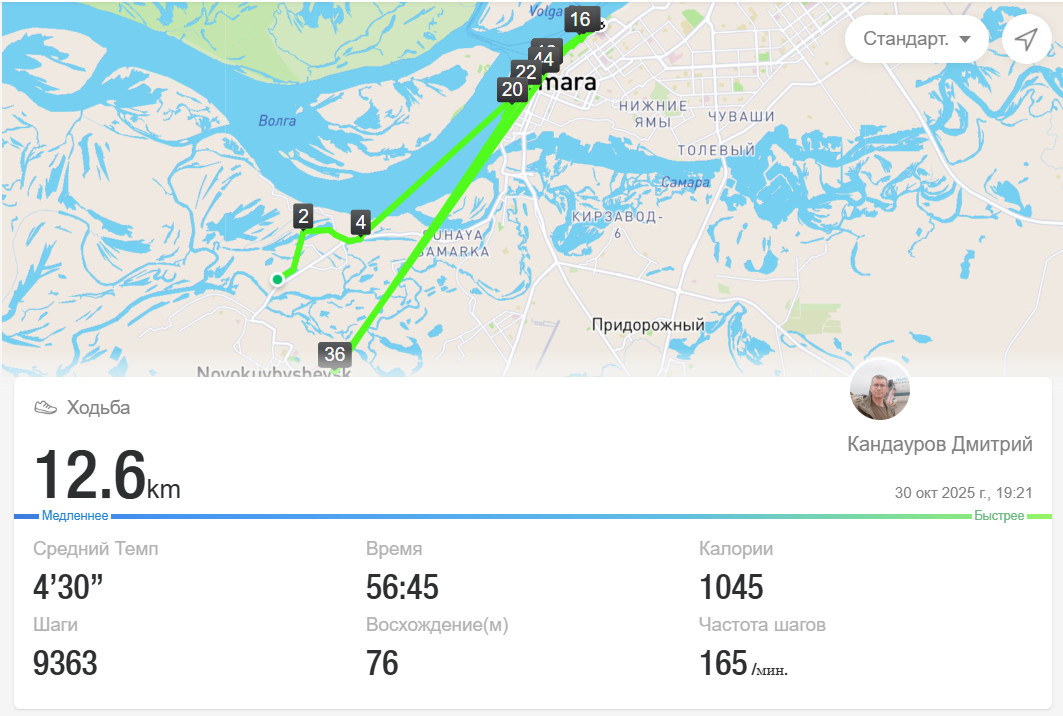Click the Медленнее end of the pace bar
The height and width of the screenshot is (716, 1063).
tap(75, 515)
